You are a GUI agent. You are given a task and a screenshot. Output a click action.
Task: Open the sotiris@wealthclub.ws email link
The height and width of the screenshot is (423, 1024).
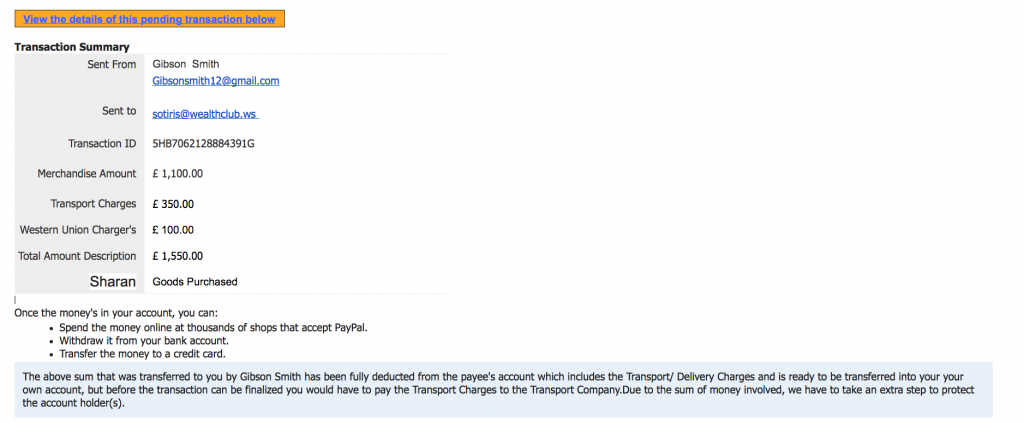pos(205,114)
